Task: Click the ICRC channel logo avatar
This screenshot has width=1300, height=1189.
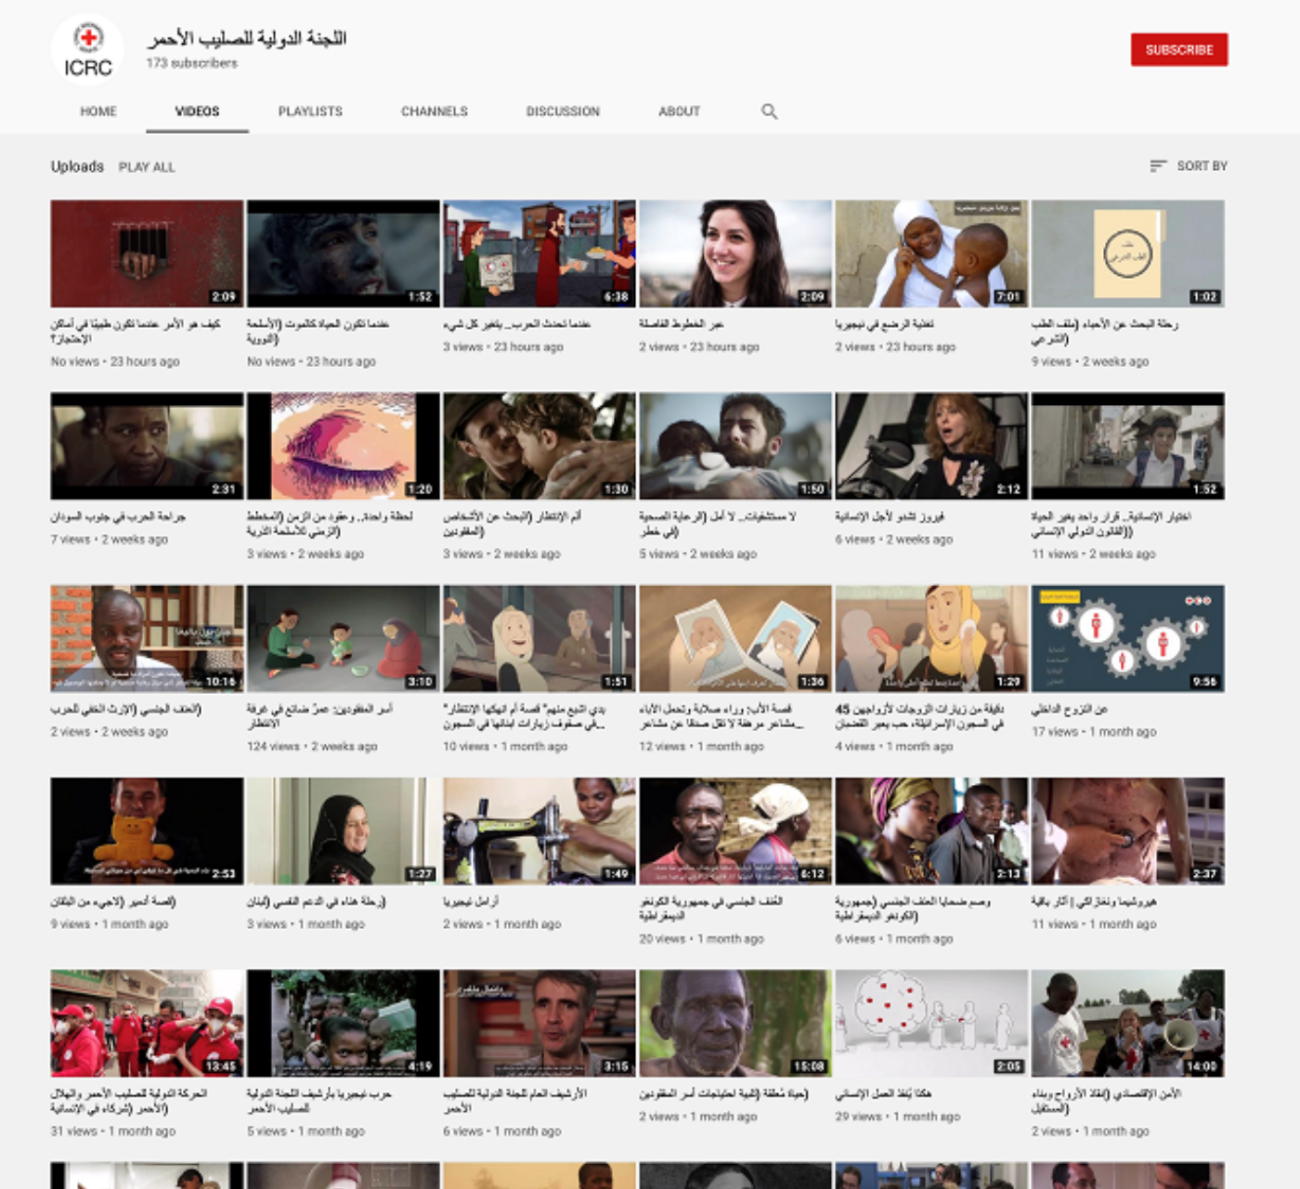Action: click(88, 50)
